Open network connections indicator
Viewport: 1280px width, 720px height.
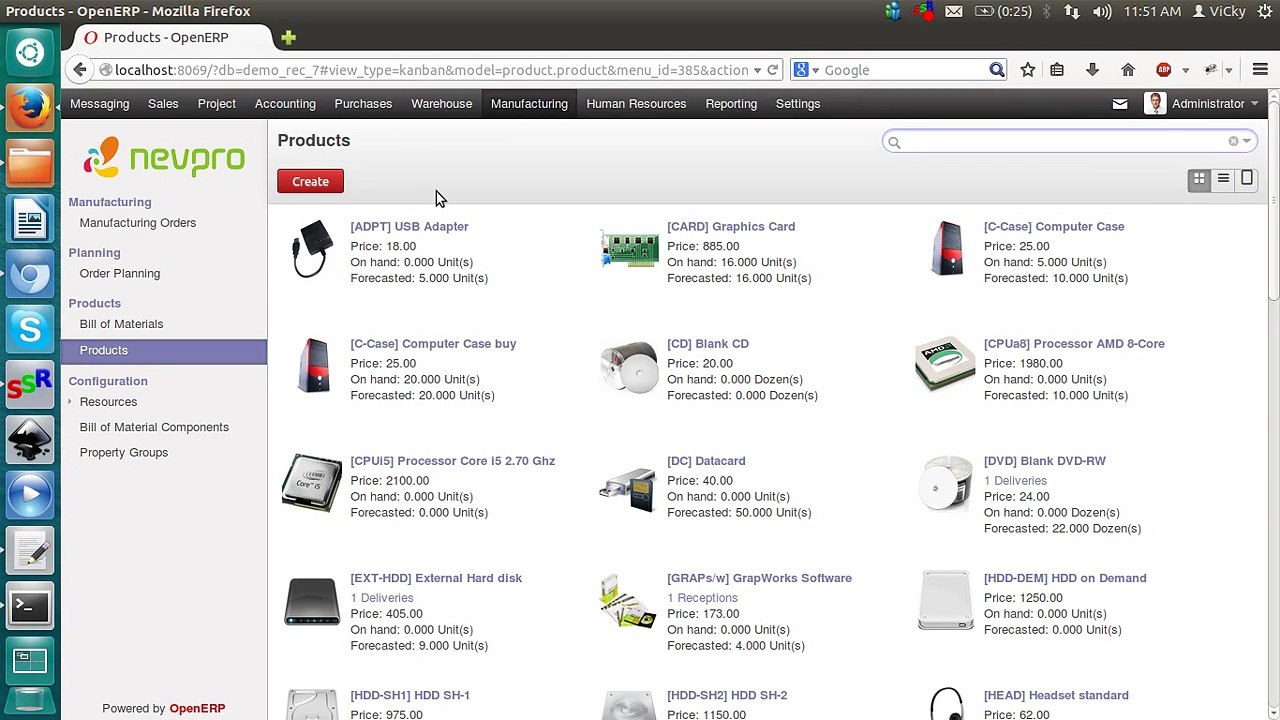point(1072,11)
